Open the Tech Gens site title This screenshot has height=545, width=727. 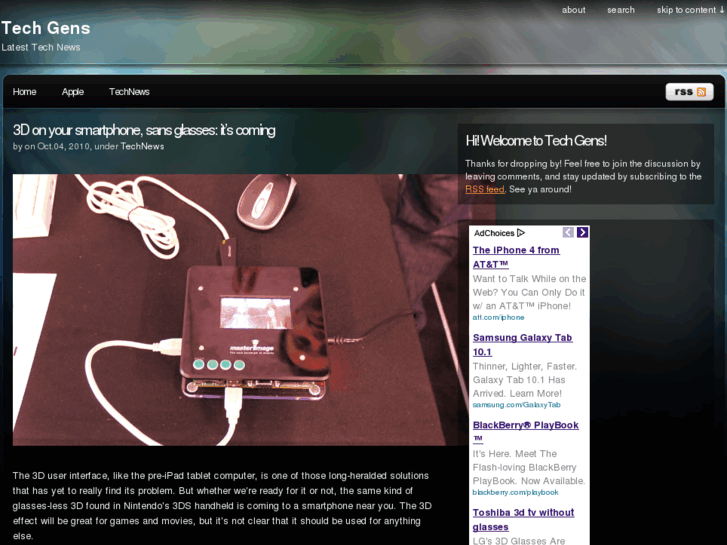pos(45,28)
